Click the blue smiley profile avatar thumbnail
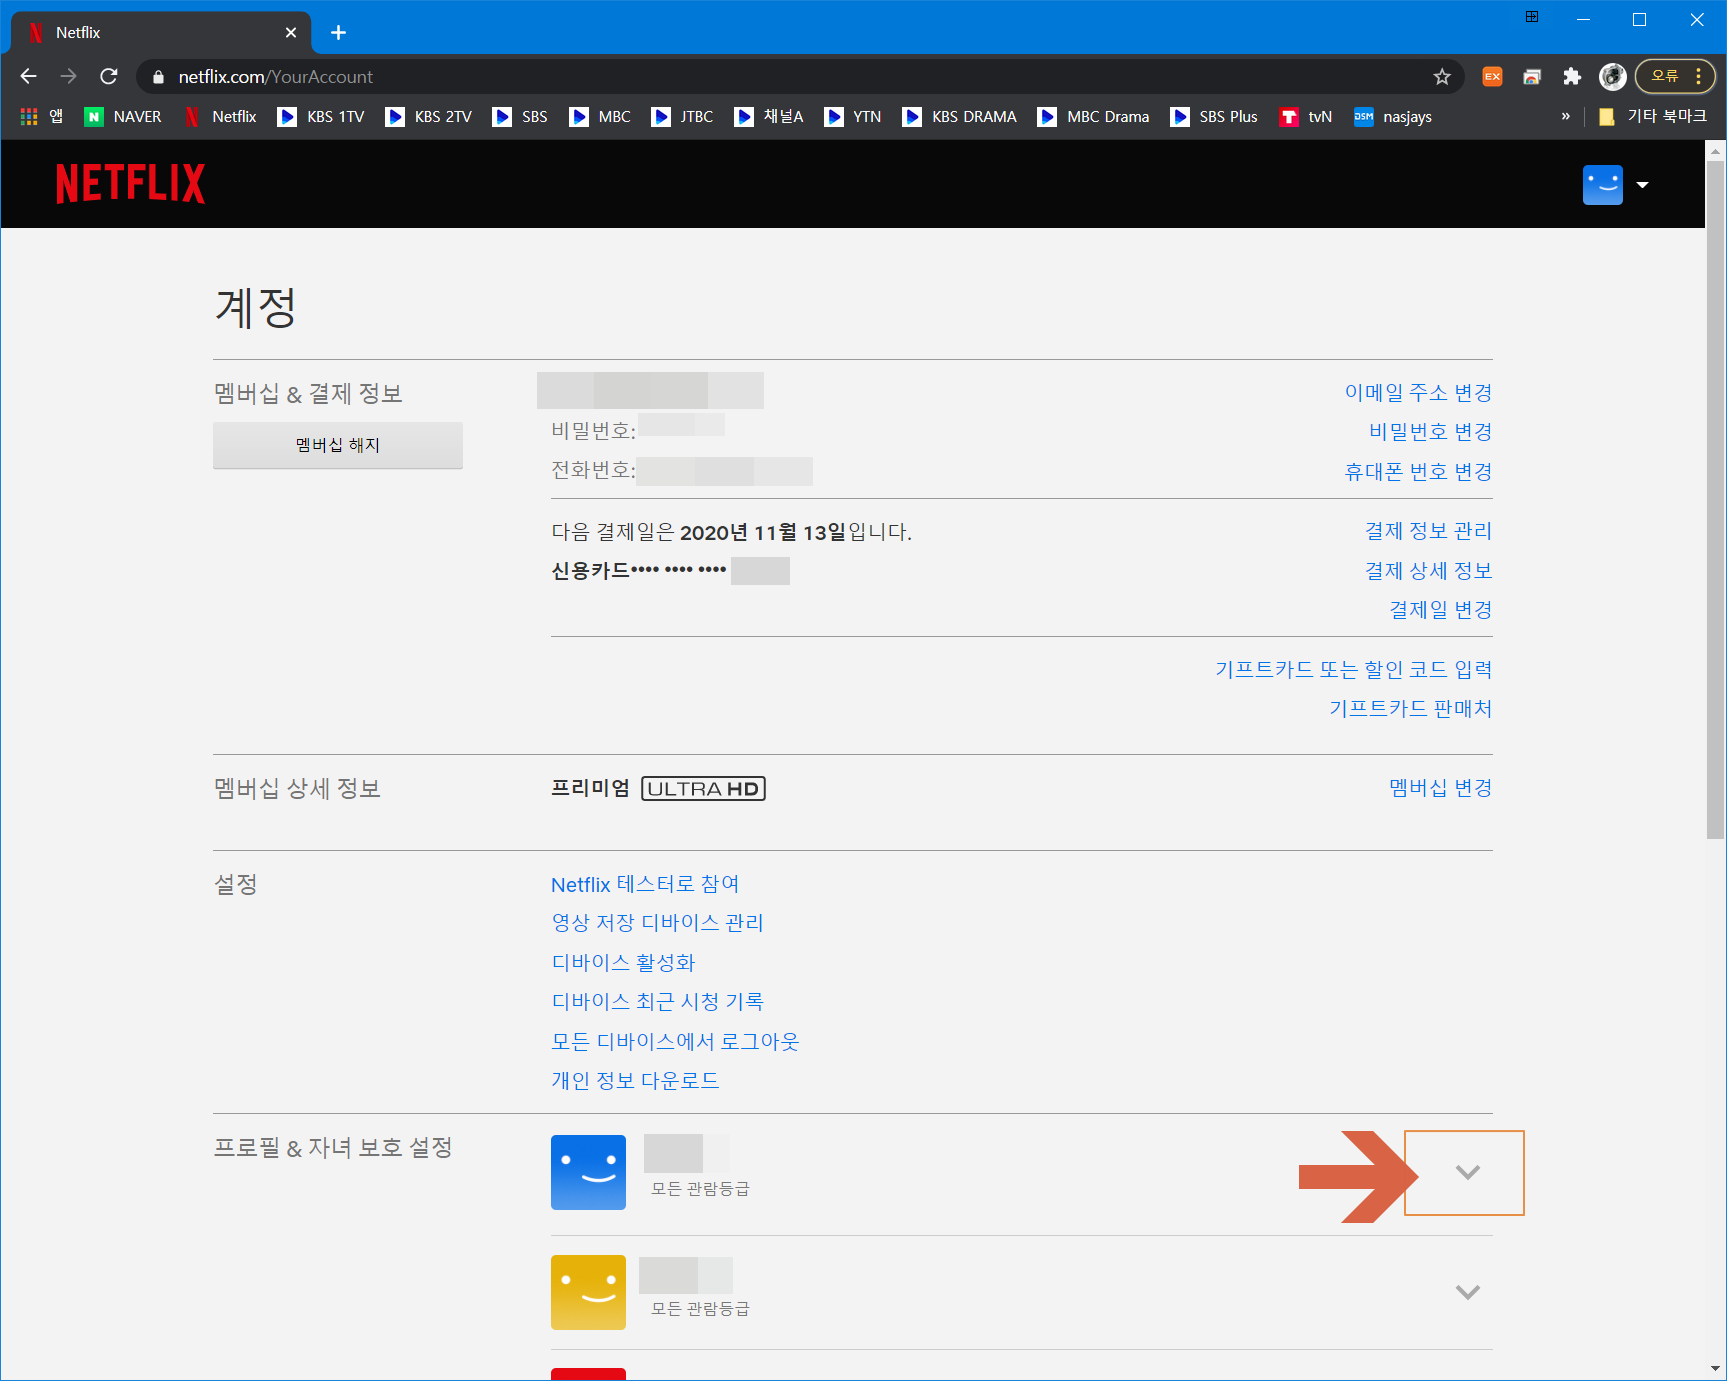The height and width of the screenshot is (1381, 1727). click(588, 1172)
